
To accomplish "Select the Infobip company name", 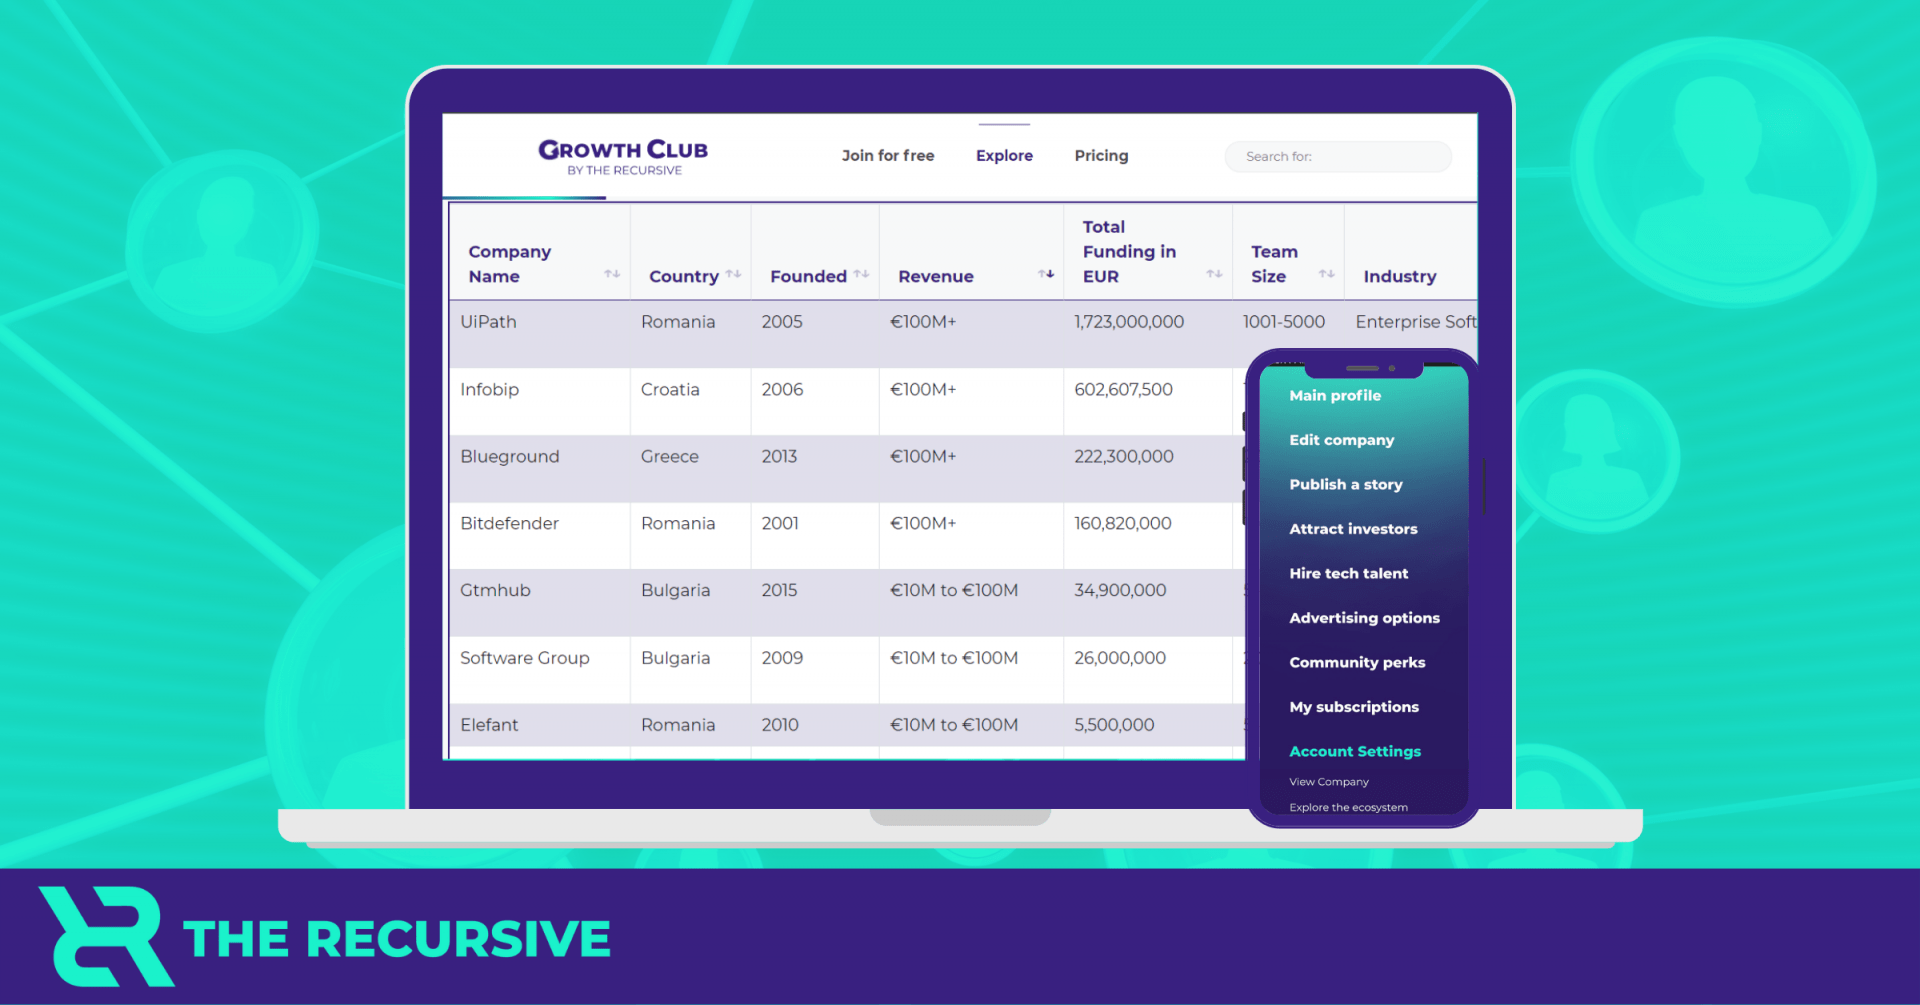I will (x=489, y=389).
